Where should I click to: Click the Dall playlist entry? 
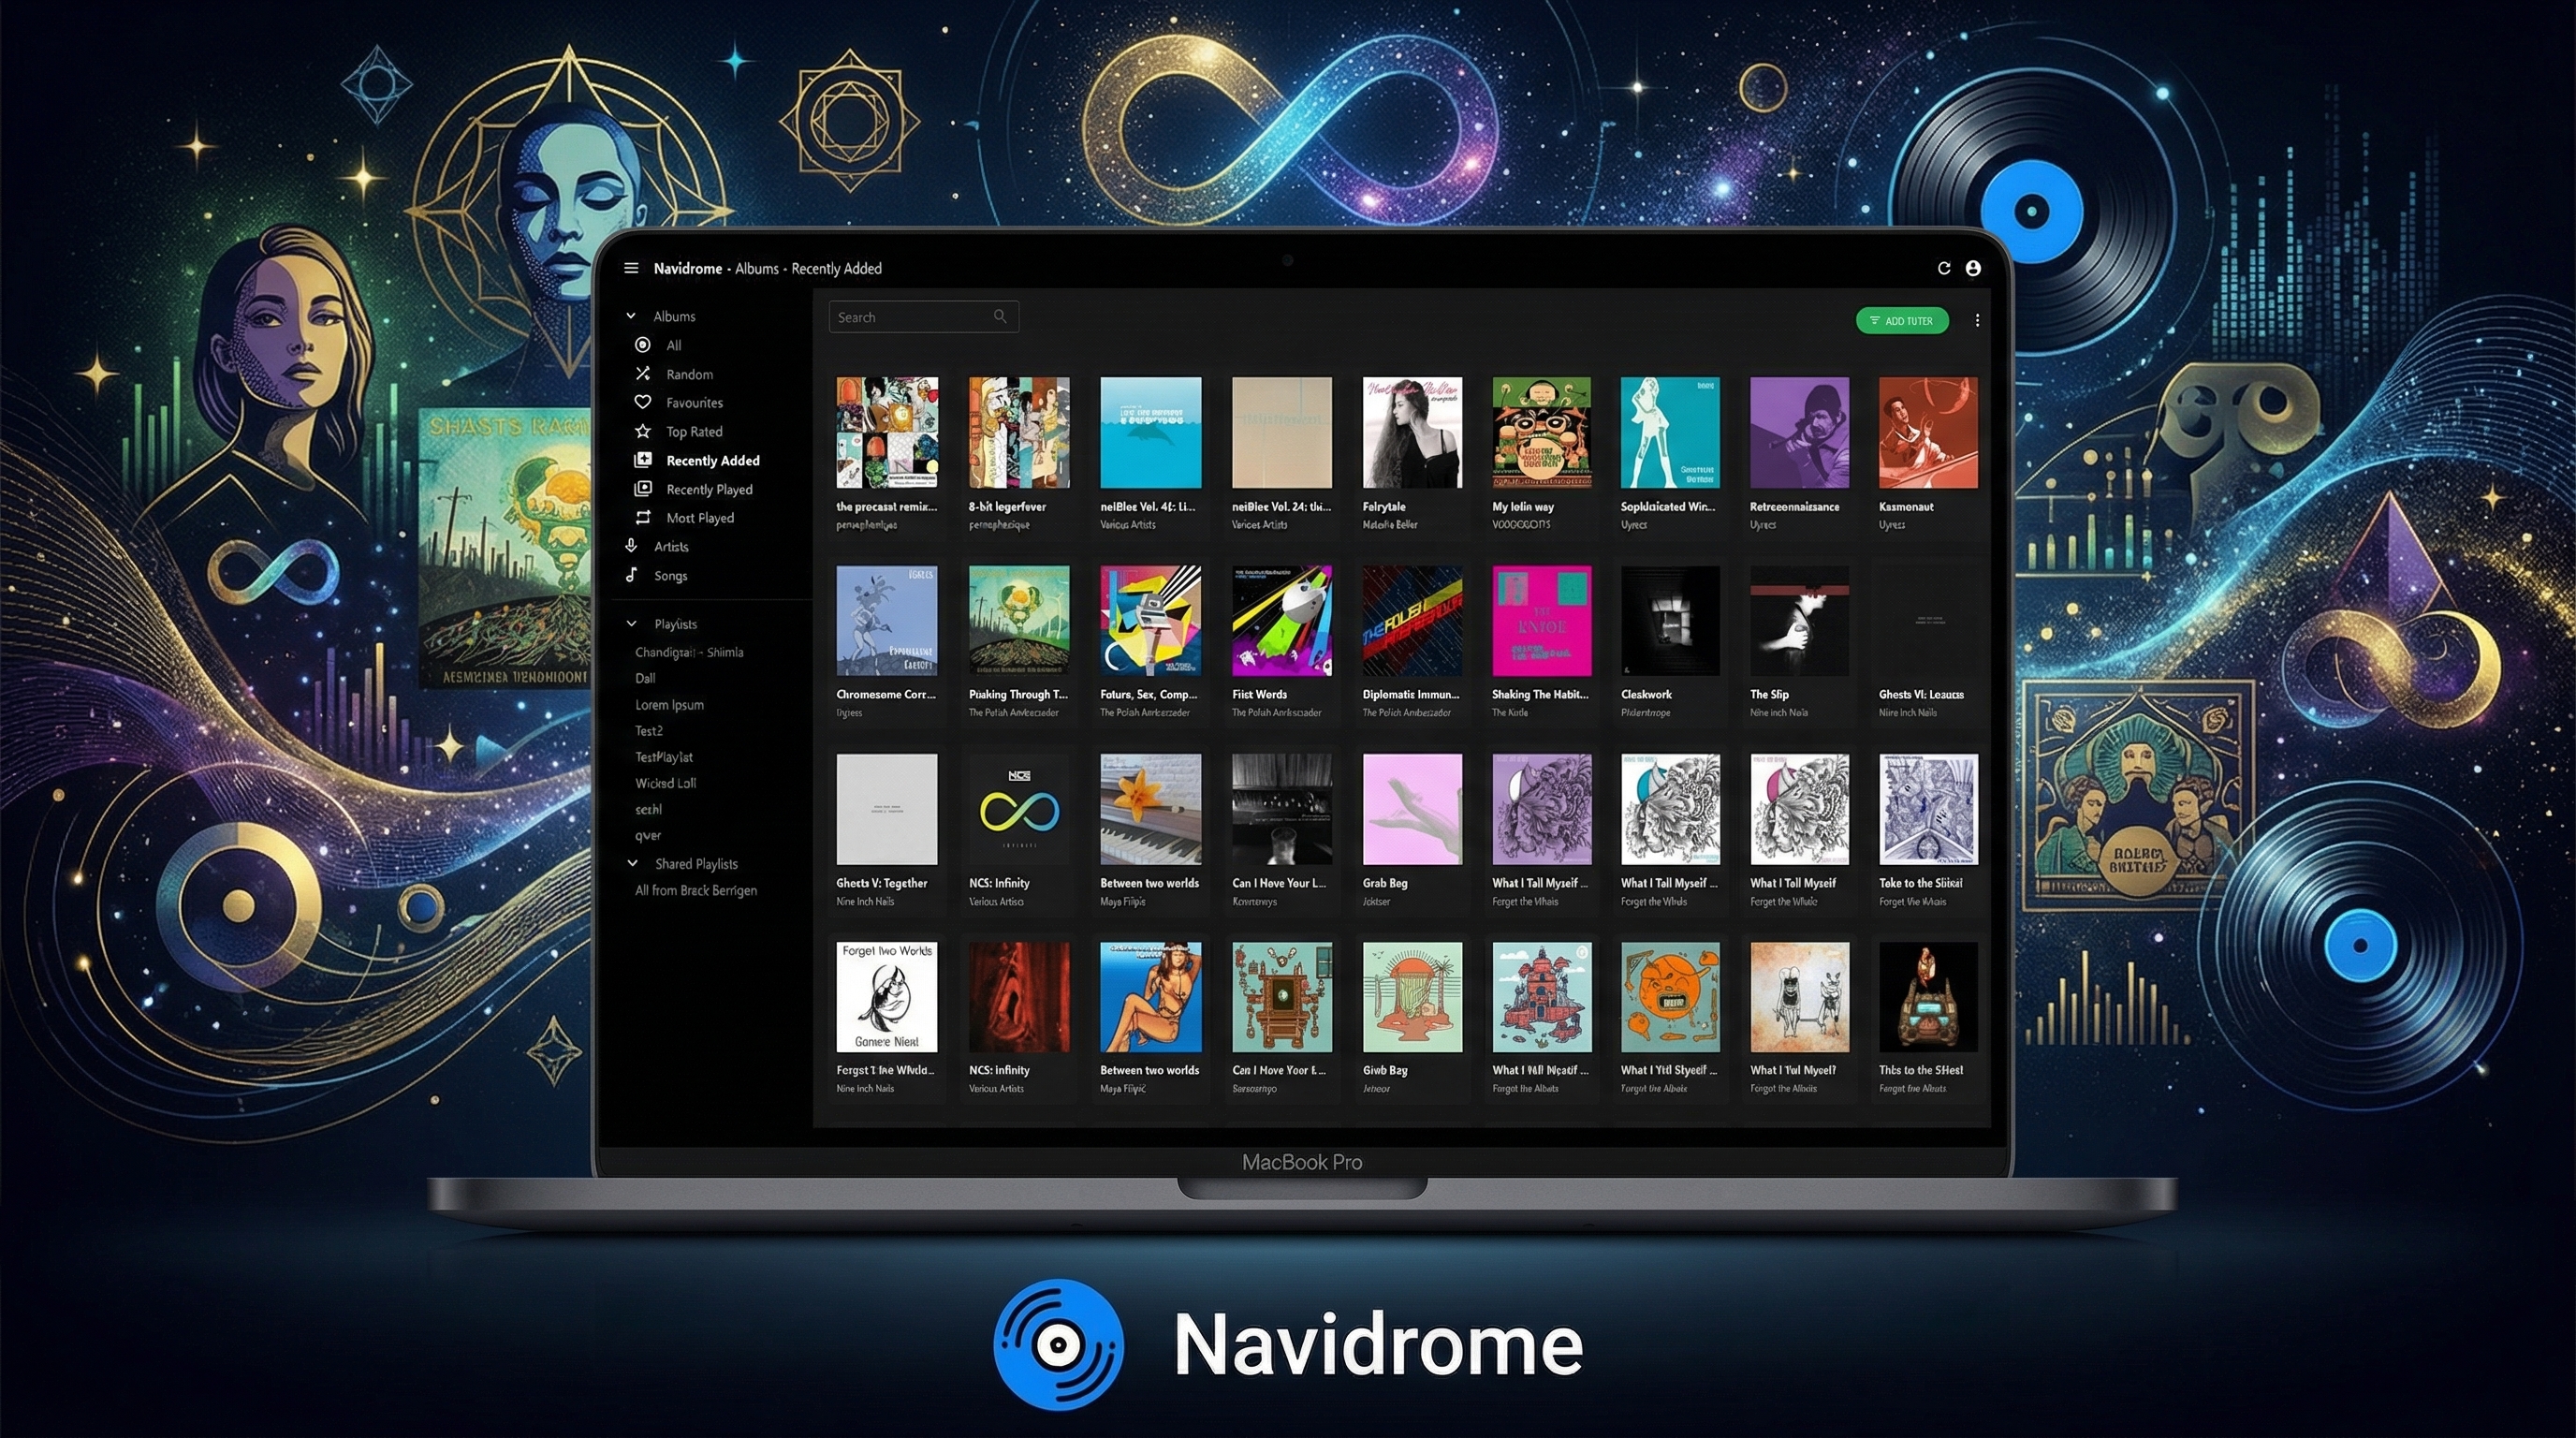pos(645,678)
